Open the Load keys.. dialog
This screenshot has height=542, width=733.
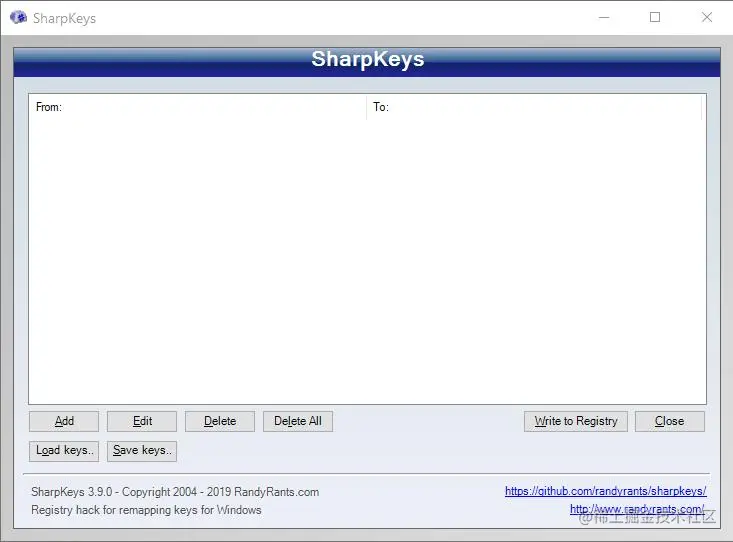(64, 451)
